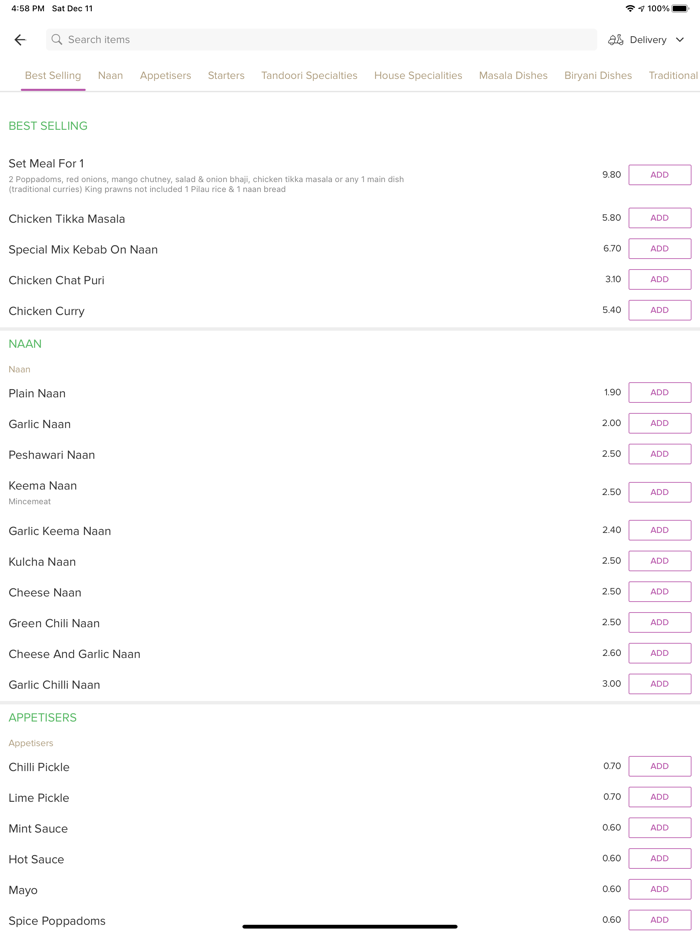Add Garlic Chilli Naan to order
700x934 pixels.
(659, 683)
